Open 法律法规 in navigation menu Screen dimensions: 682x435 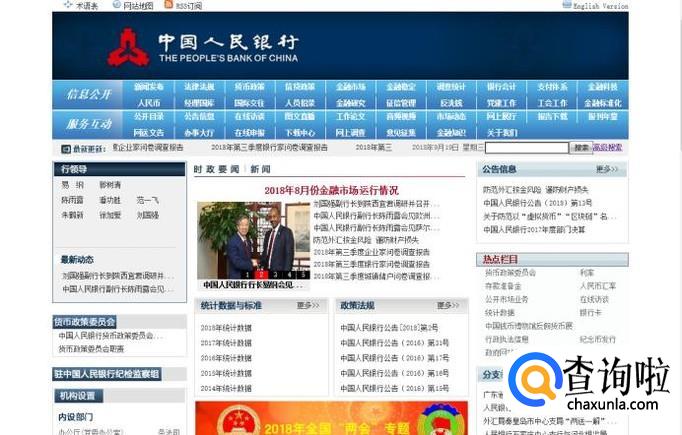[199, 87]
